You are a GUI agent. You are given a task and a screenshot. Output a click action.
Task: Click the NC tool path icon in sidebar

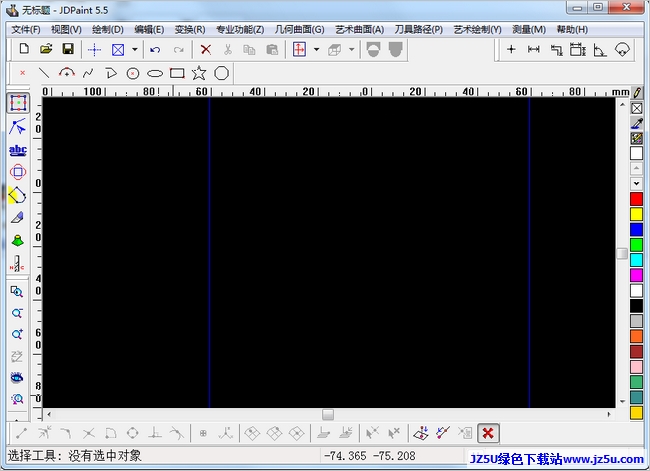pyautogui.click(x=17, y=264)
